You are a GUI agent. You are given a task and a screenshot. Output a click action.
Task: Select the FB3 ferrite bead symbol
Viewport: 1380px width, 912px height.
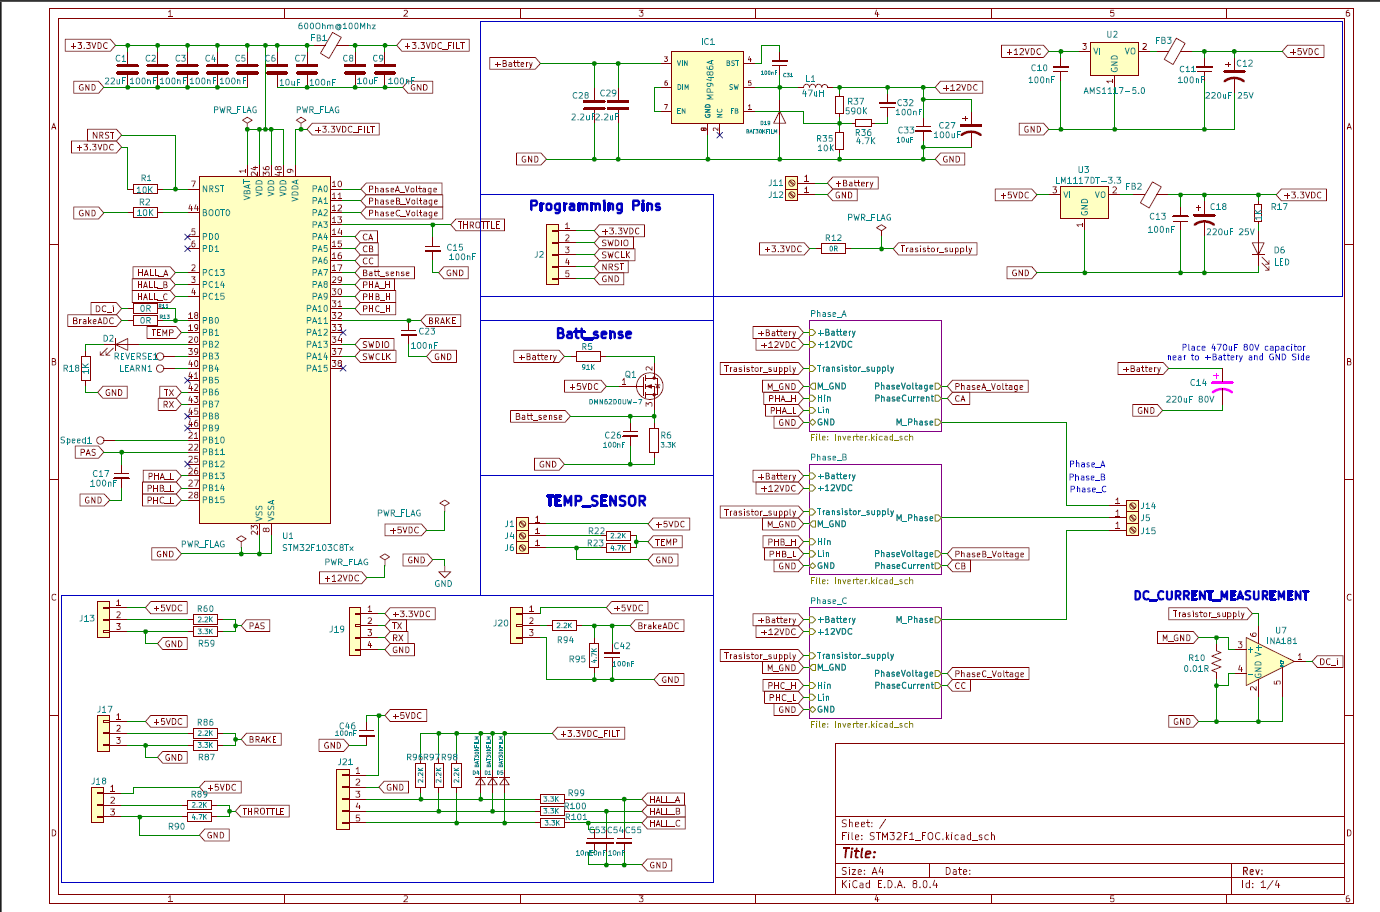tap(1174, 51)
